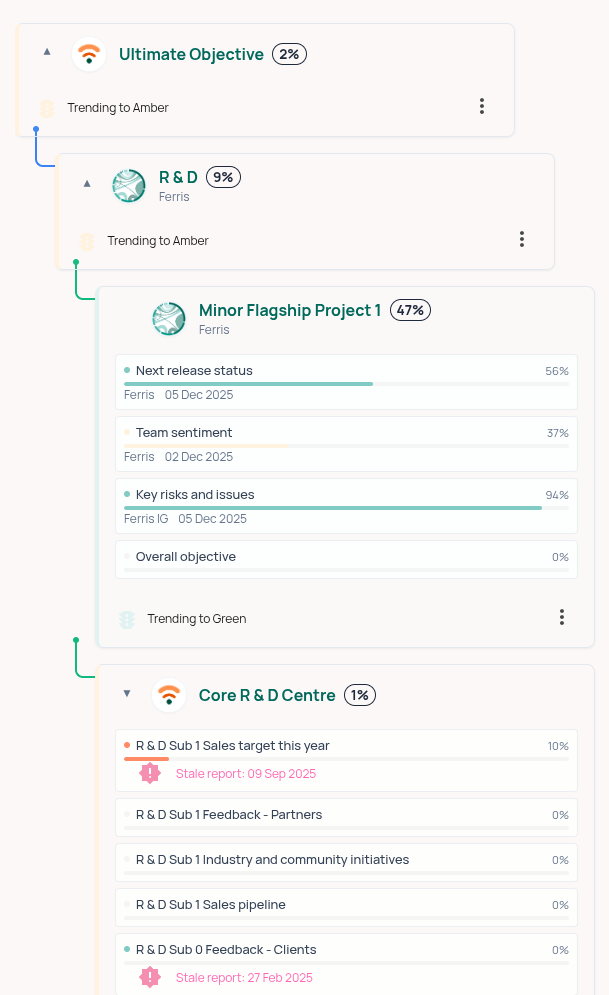Click the stale report warning icon for Sales target
The image size is (609, 995).
click(x=150, y=773)
